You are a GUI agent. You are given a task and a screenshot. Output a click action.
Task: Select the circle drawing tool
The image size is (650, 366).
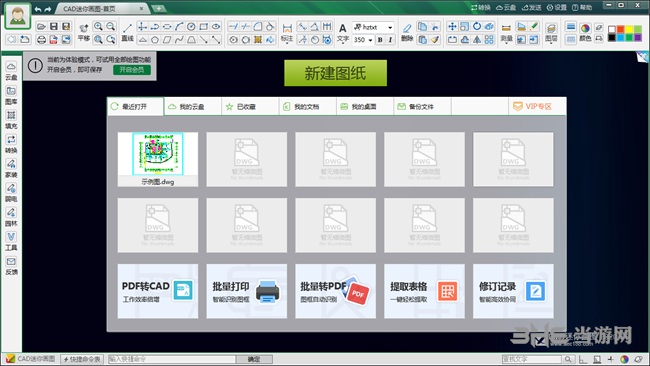tap(191, 27)
